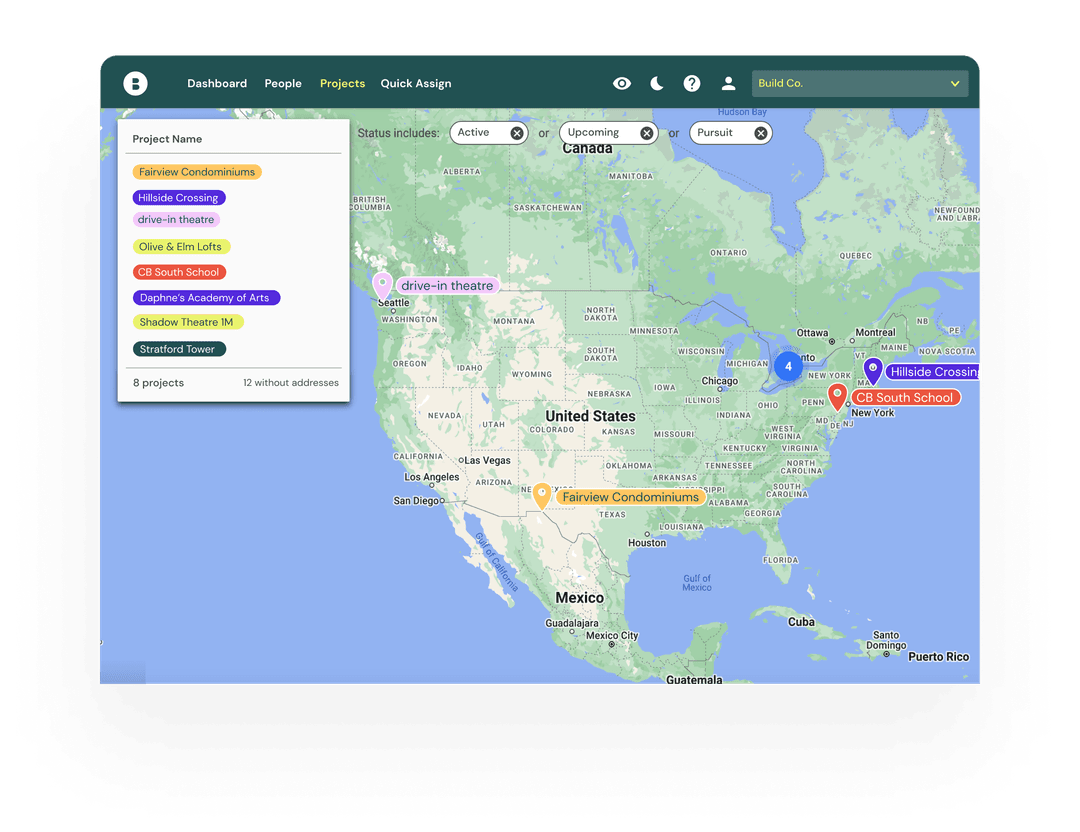1080x832 pixels.
Task: Remove the Upcoming status filter
Action: (647, 133)
